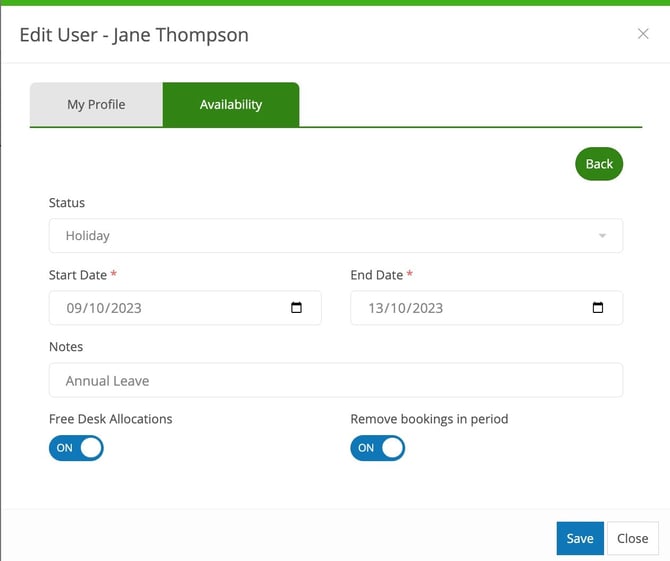Dismiss the dialog with the X icon
670x561 pixels.
pos(643,34)
